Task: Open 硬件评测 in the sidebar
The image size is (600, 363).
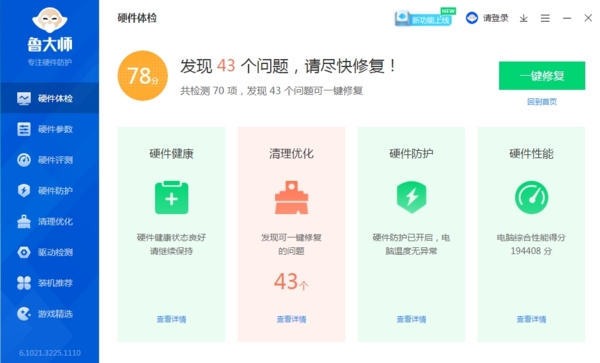Action: tap(49, 160)
